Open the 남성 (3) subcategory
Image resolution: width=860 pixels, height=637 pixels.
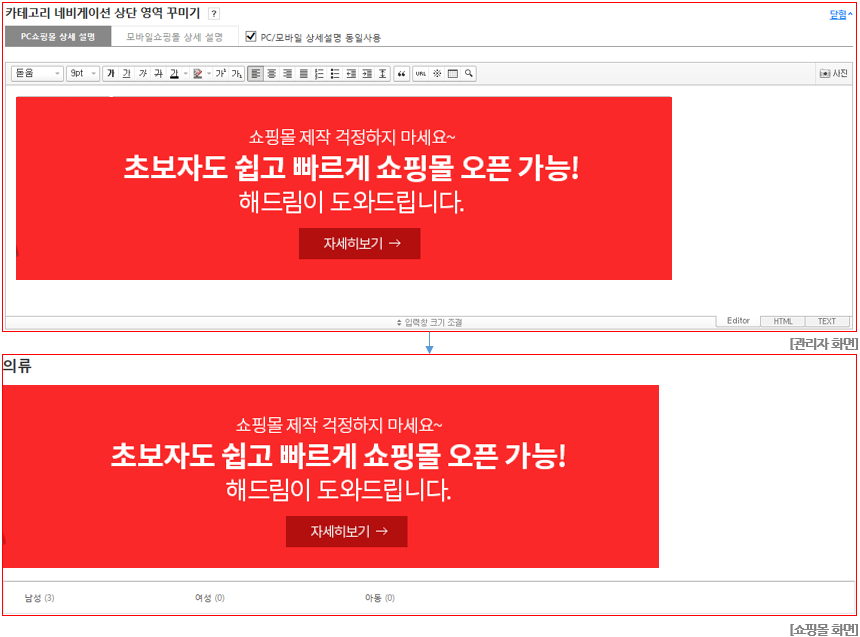coord(39,597)
